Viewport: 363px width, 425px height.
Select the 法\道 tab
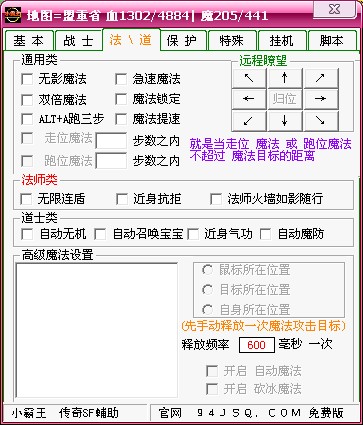click(x=131, y=40)
